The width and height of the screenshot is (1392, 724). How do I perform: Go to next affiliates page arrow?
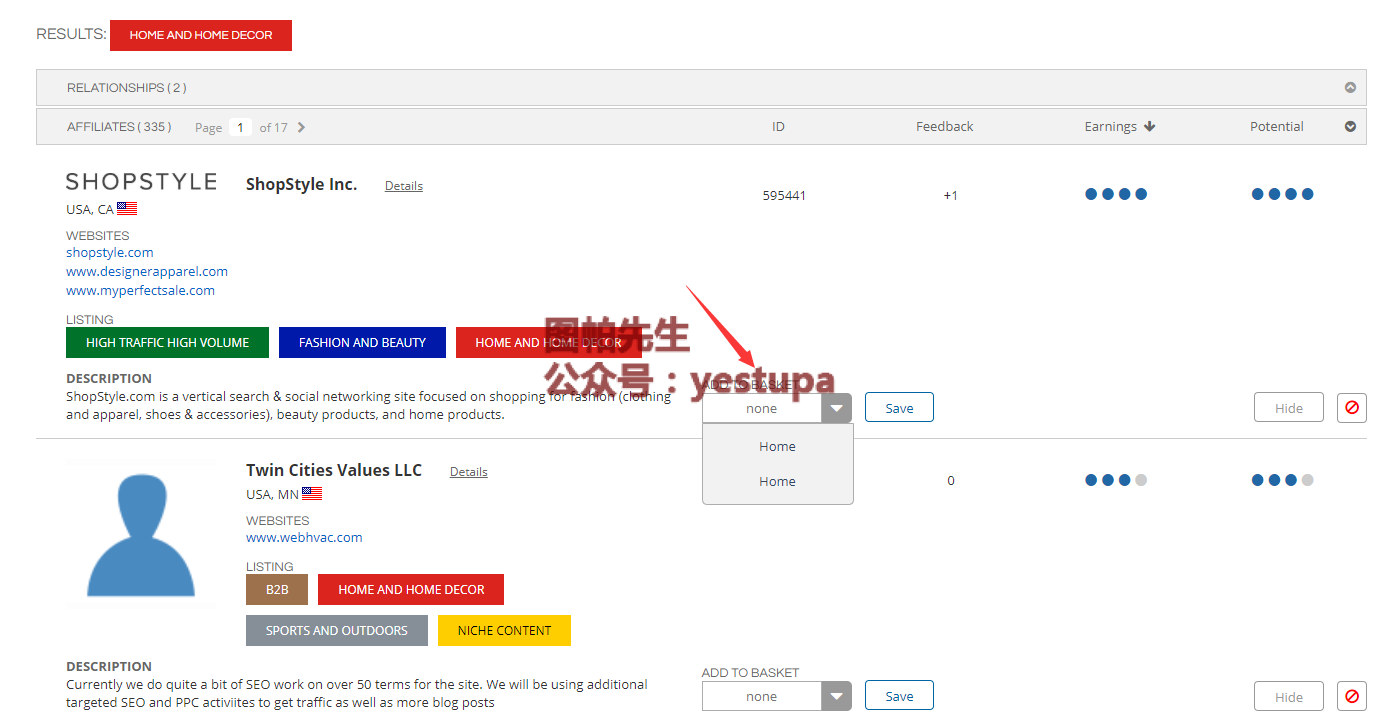[x=301, y=127]
